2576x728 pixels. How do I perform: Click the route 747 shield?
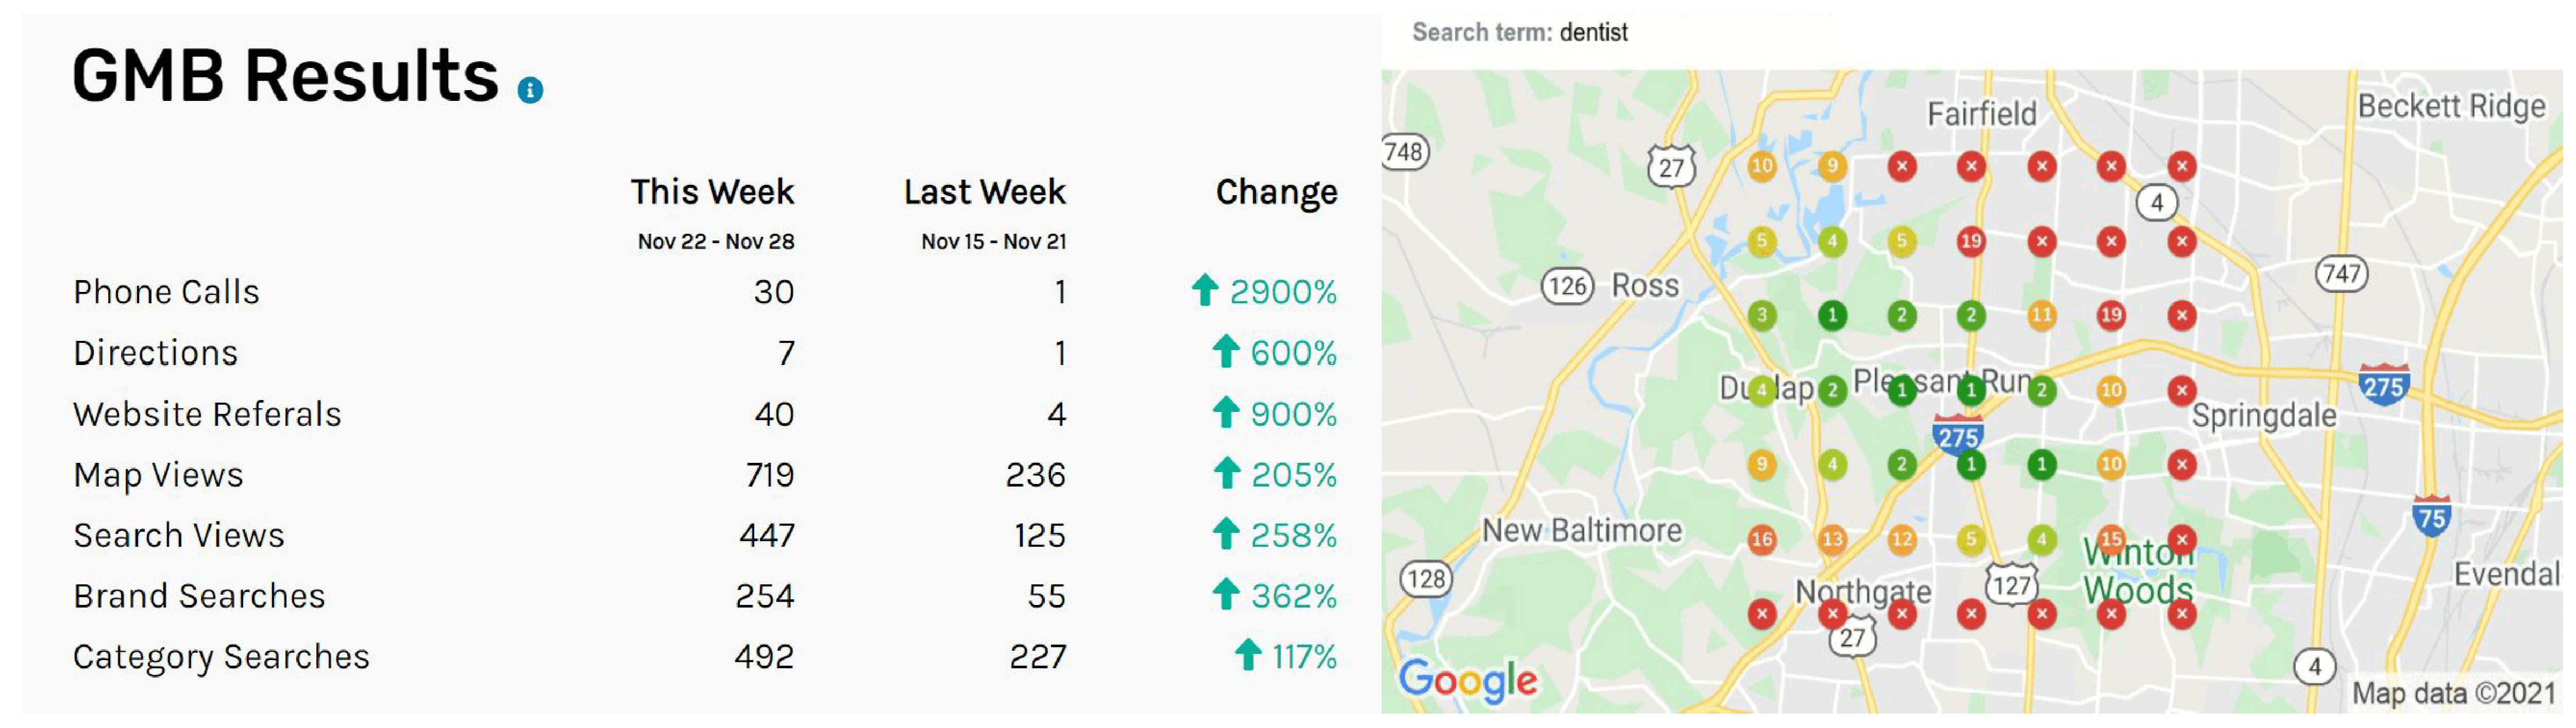2341,274
